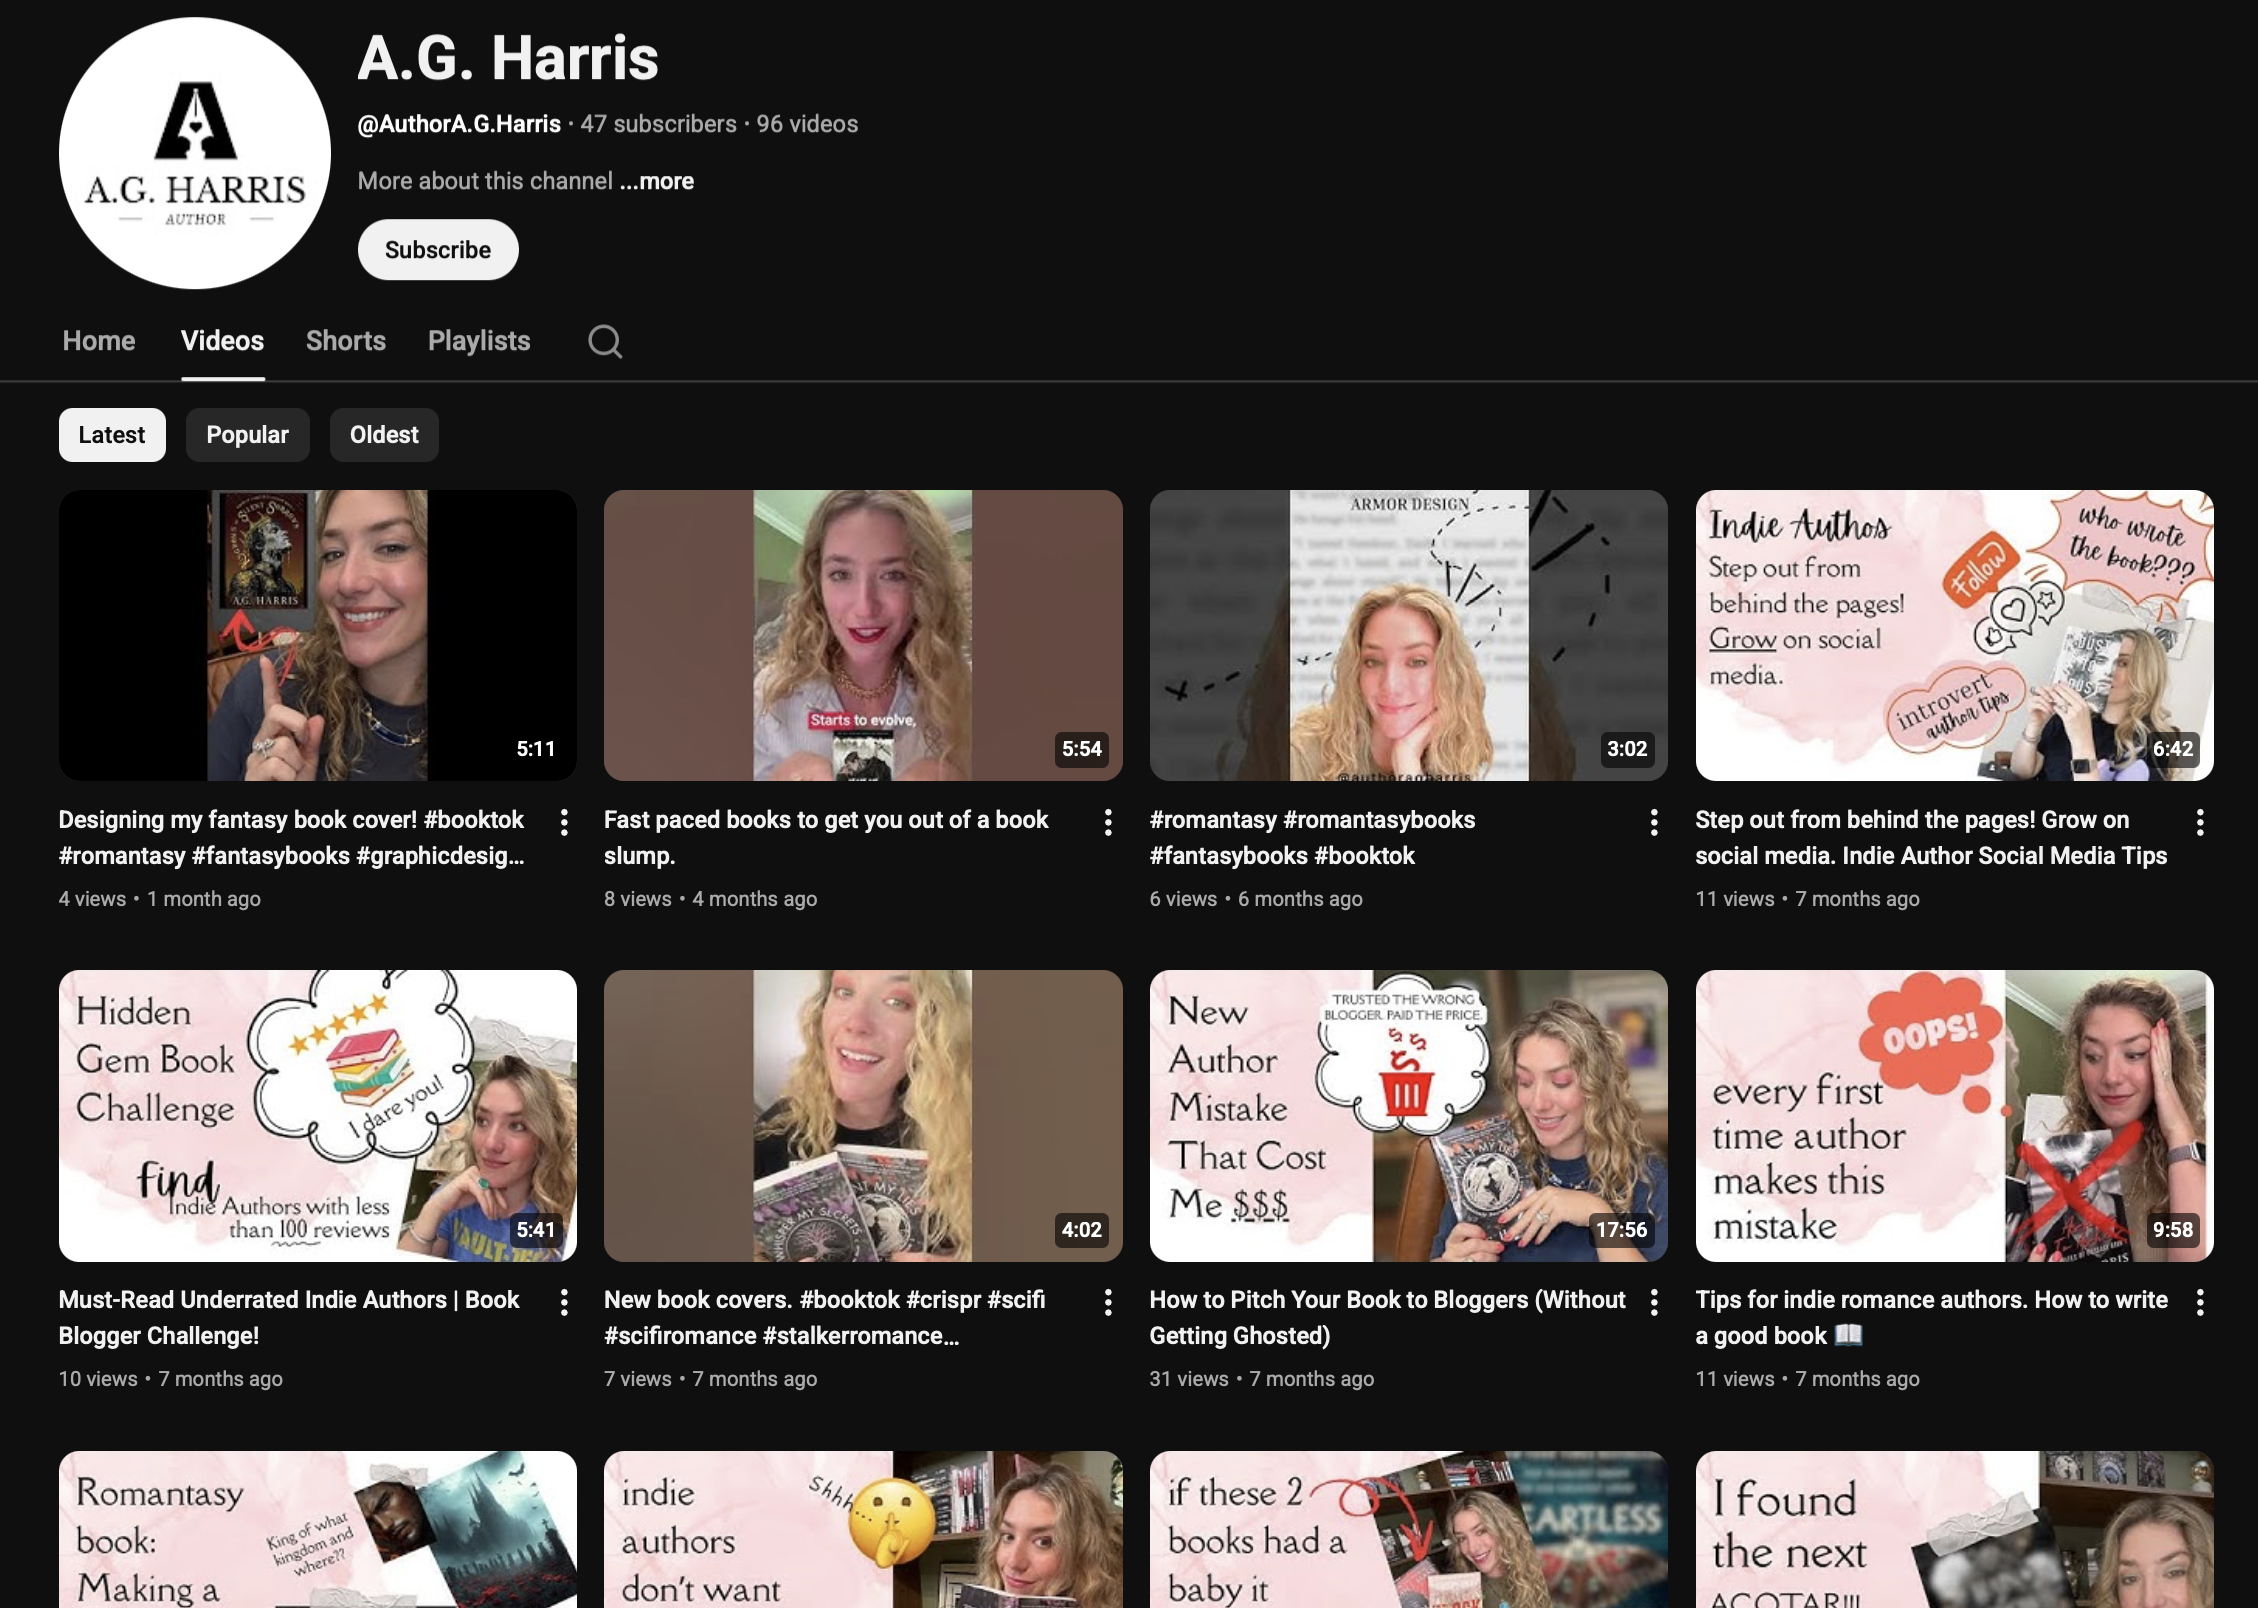Viewport: 2258px width, 1608px height.
Task: Open three-dot menu for Fast paced books video
Action: (x=1108, y=822)
